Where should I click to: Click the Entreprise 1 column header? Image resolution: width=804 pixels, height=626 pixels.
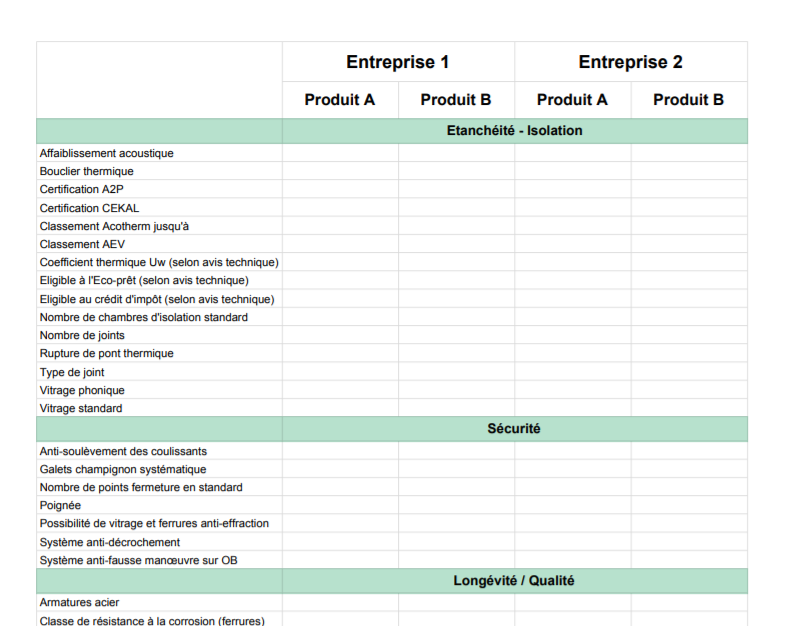coord(398,62)
